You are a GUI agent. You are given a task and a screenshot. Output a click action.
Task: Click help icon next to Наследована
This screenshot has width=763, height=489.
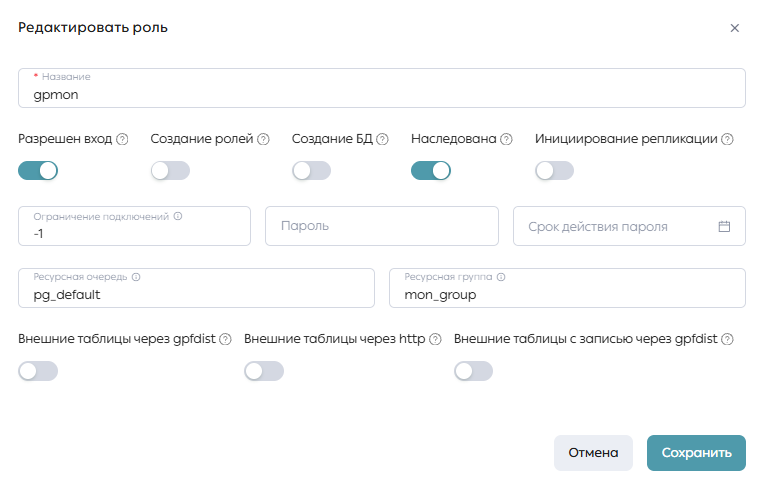coord(507,140)
